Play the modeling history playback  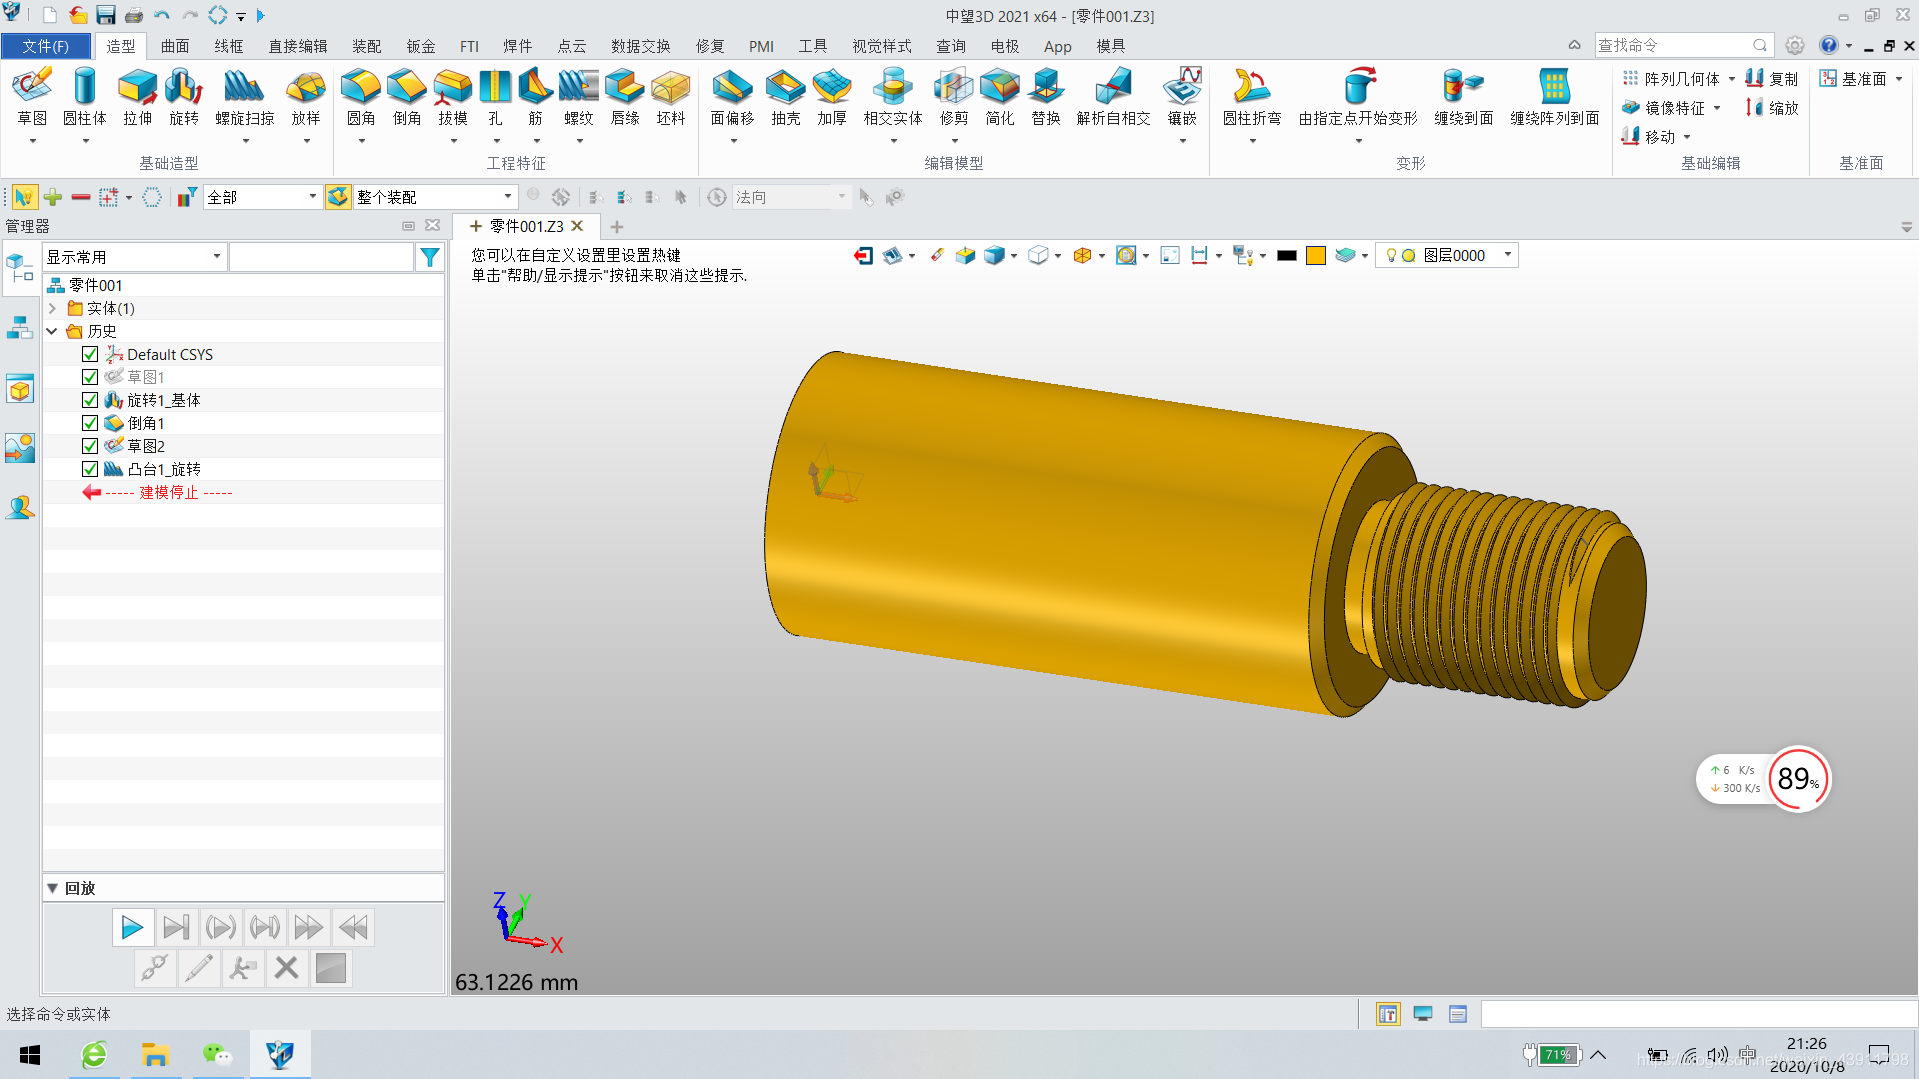[132, 928]
